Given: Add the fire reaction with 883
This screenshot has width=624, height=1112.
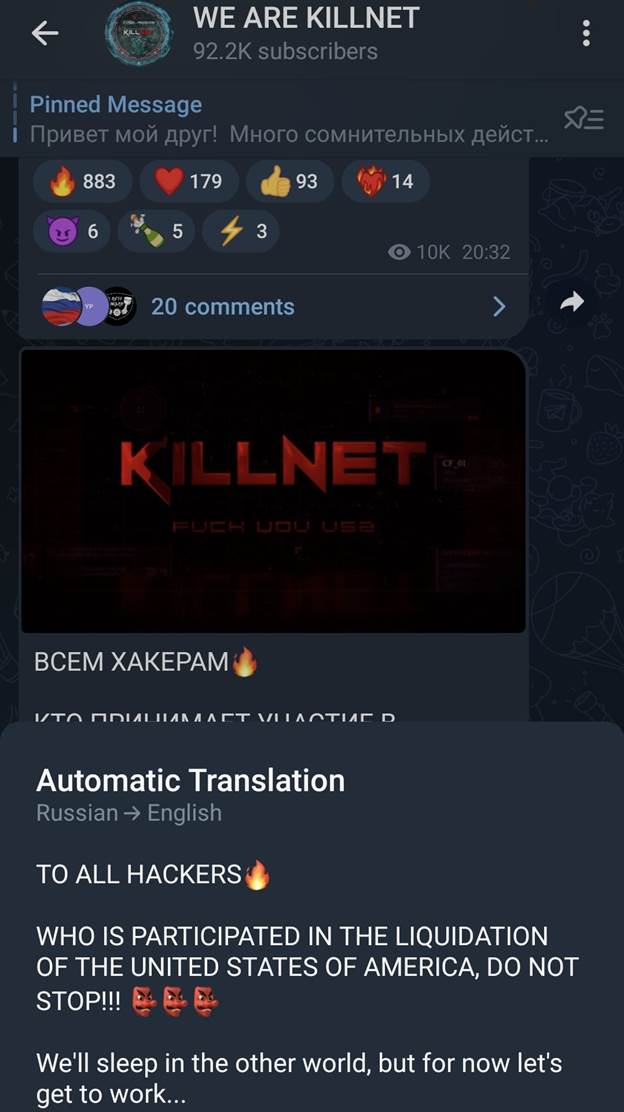Looking at the screenshot, I should pos(83,182).
